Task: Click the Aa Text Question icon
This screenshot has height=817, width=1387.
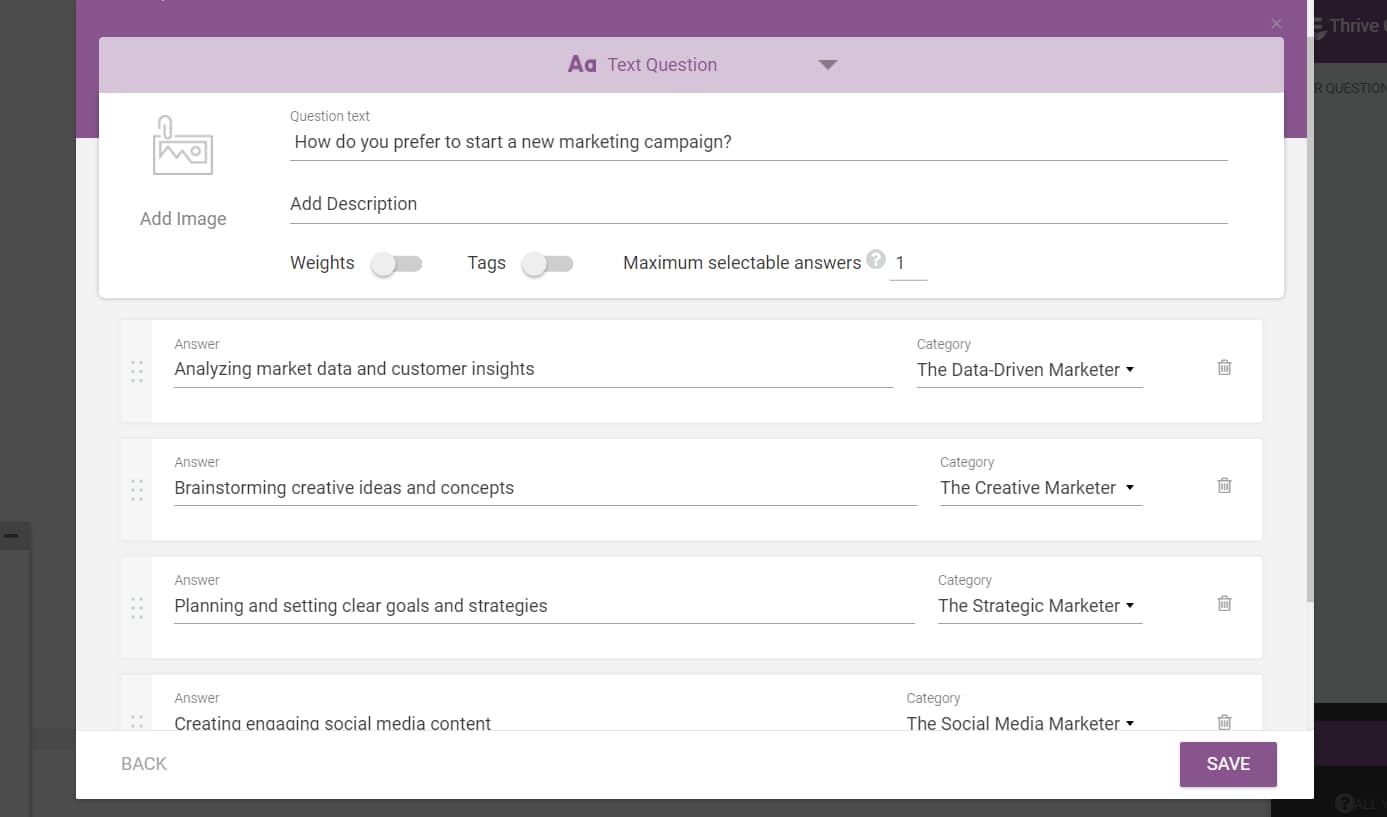Action: (x=583, y=63)
